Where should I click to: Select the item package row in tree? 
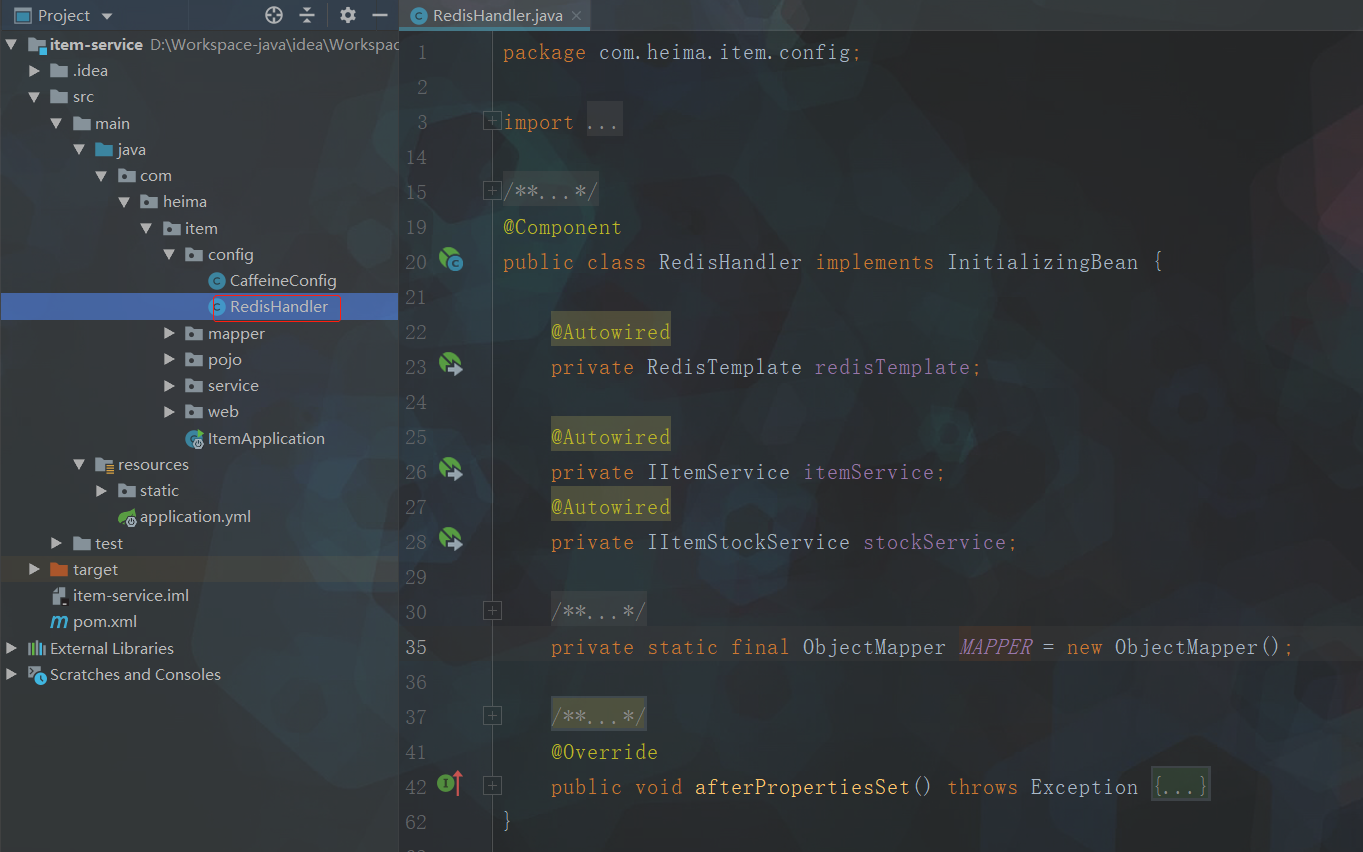point(199,228)
